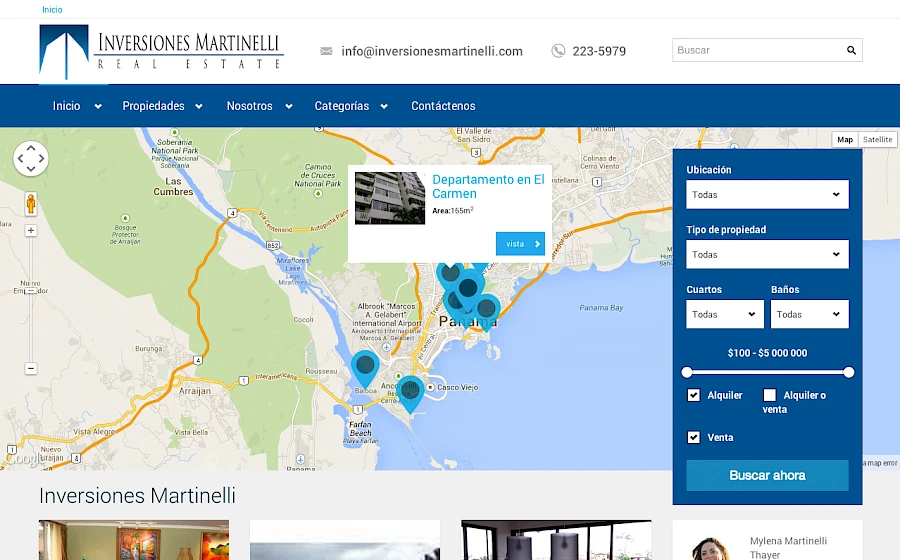Image resolution: width=900 pixels, height=560 pixels.
Task: Click the envelope email icon
Action: tap(326, 51)
